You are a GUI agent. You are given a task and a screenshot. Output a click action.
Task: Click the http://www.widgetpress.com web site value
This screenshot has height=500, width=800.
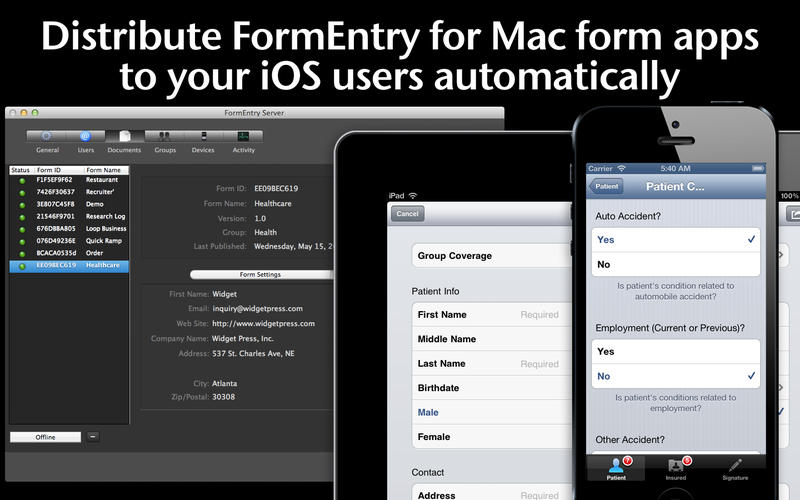263,323
